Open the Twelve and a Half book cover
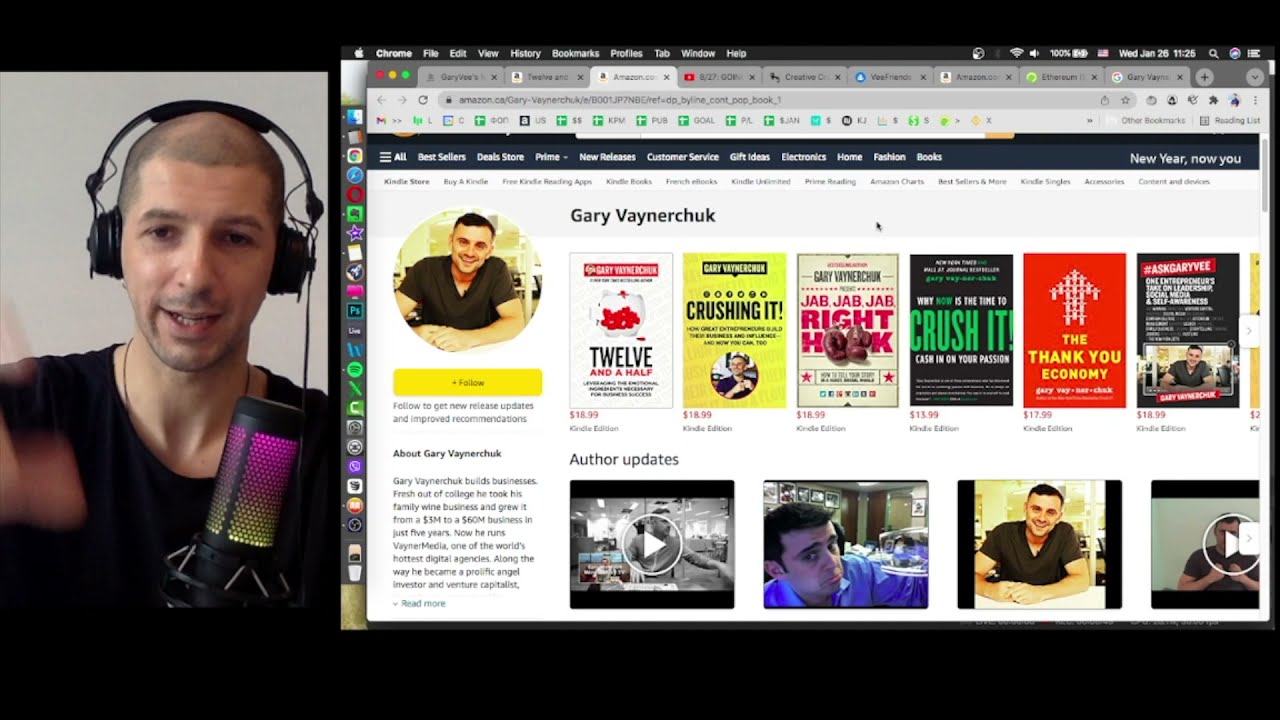Screen dimensions: 1280x720 tap(621, 330)
